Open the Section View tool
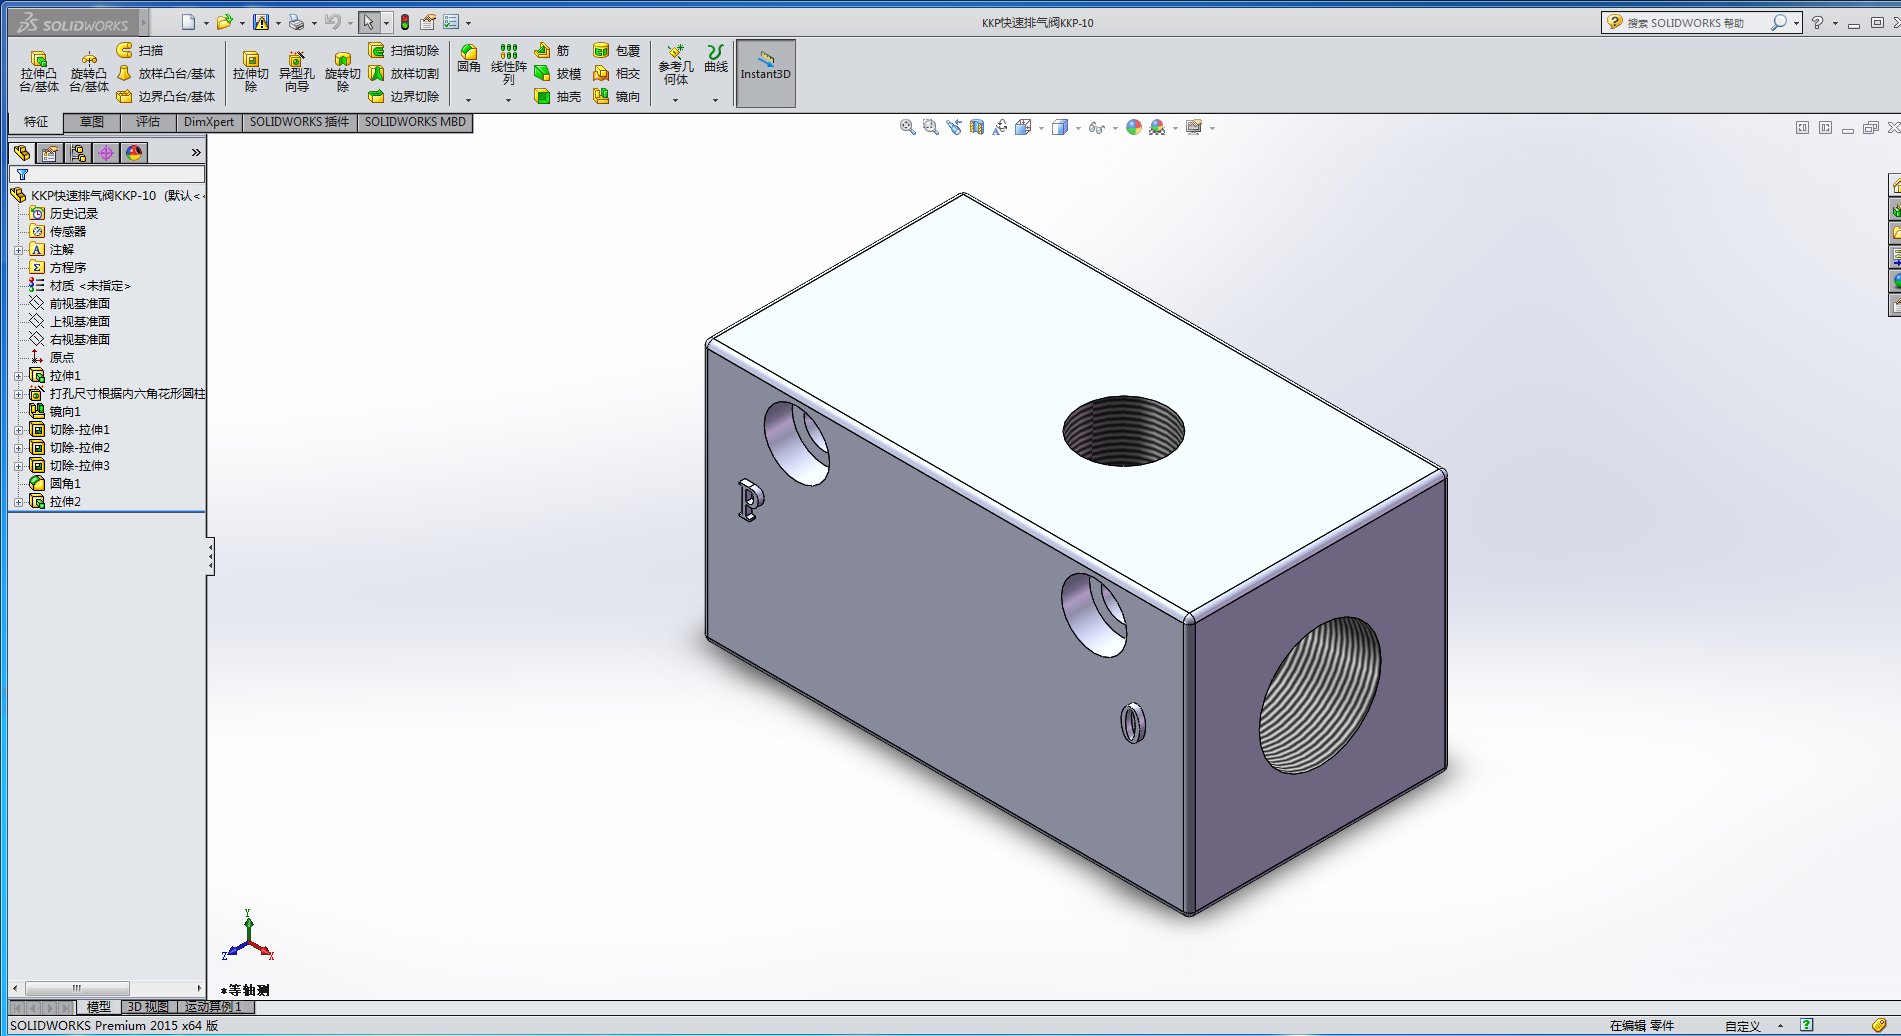The image size is (1901, 1036). pyautogui.click(x=977, y=127)
